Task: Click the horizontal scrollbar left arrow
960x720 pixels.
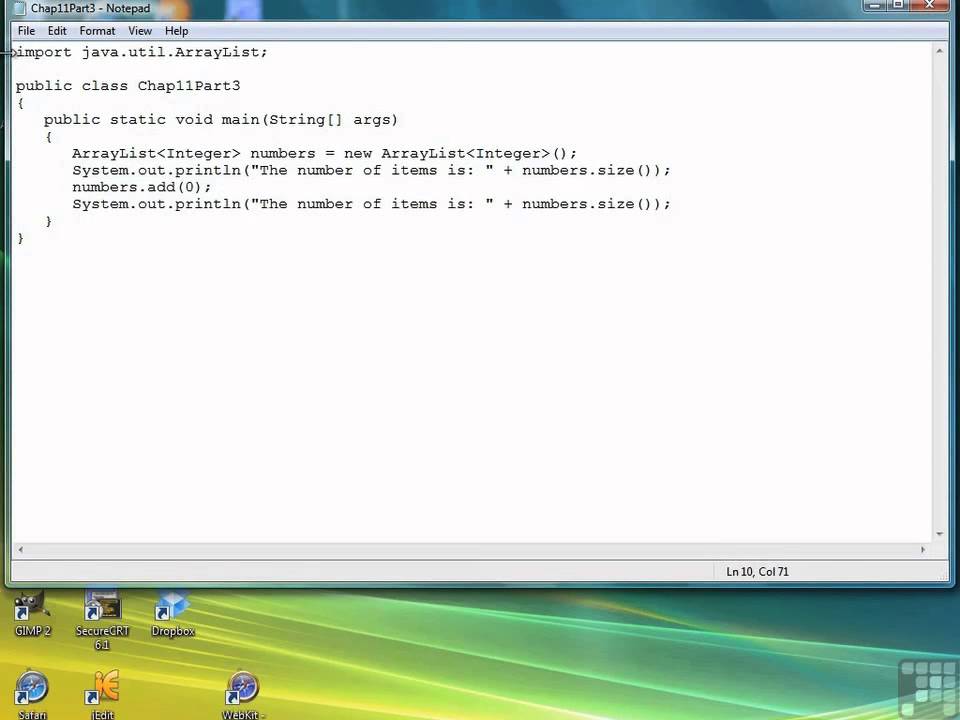Action: [x=21, y=550]
